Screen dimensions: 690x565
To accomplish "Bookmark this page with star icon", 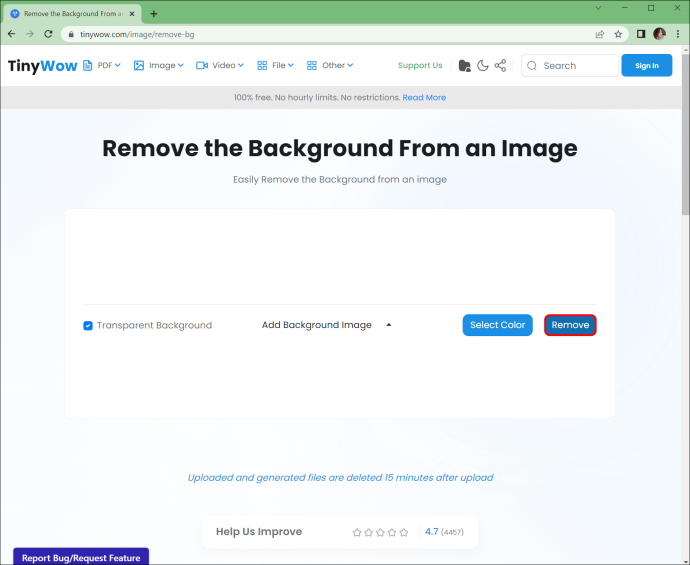I will (x=618, y=34).
